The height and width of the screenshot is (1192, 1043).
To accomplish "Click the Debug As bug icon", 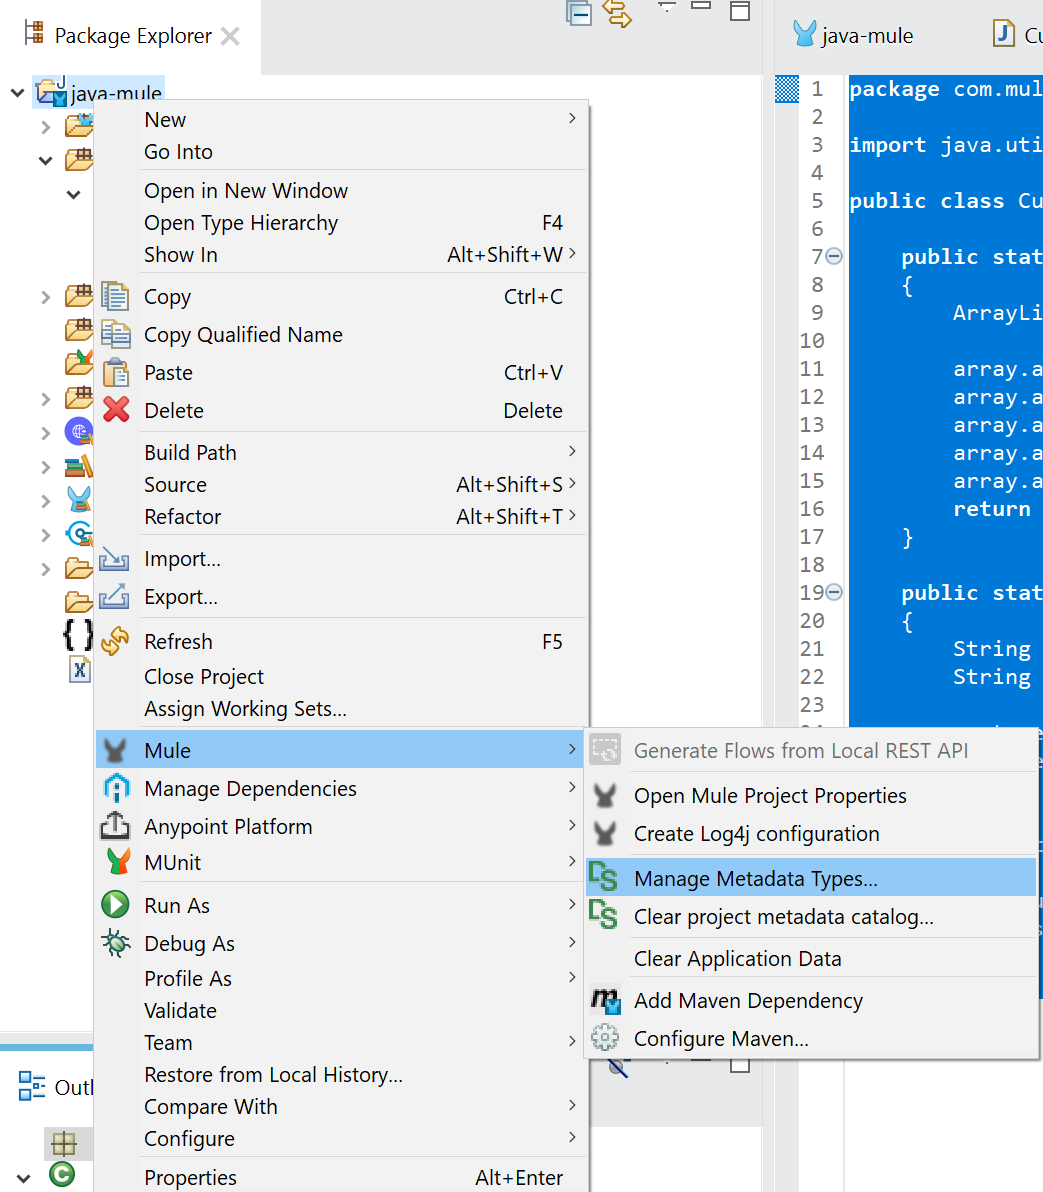I will tap(116, 943).
